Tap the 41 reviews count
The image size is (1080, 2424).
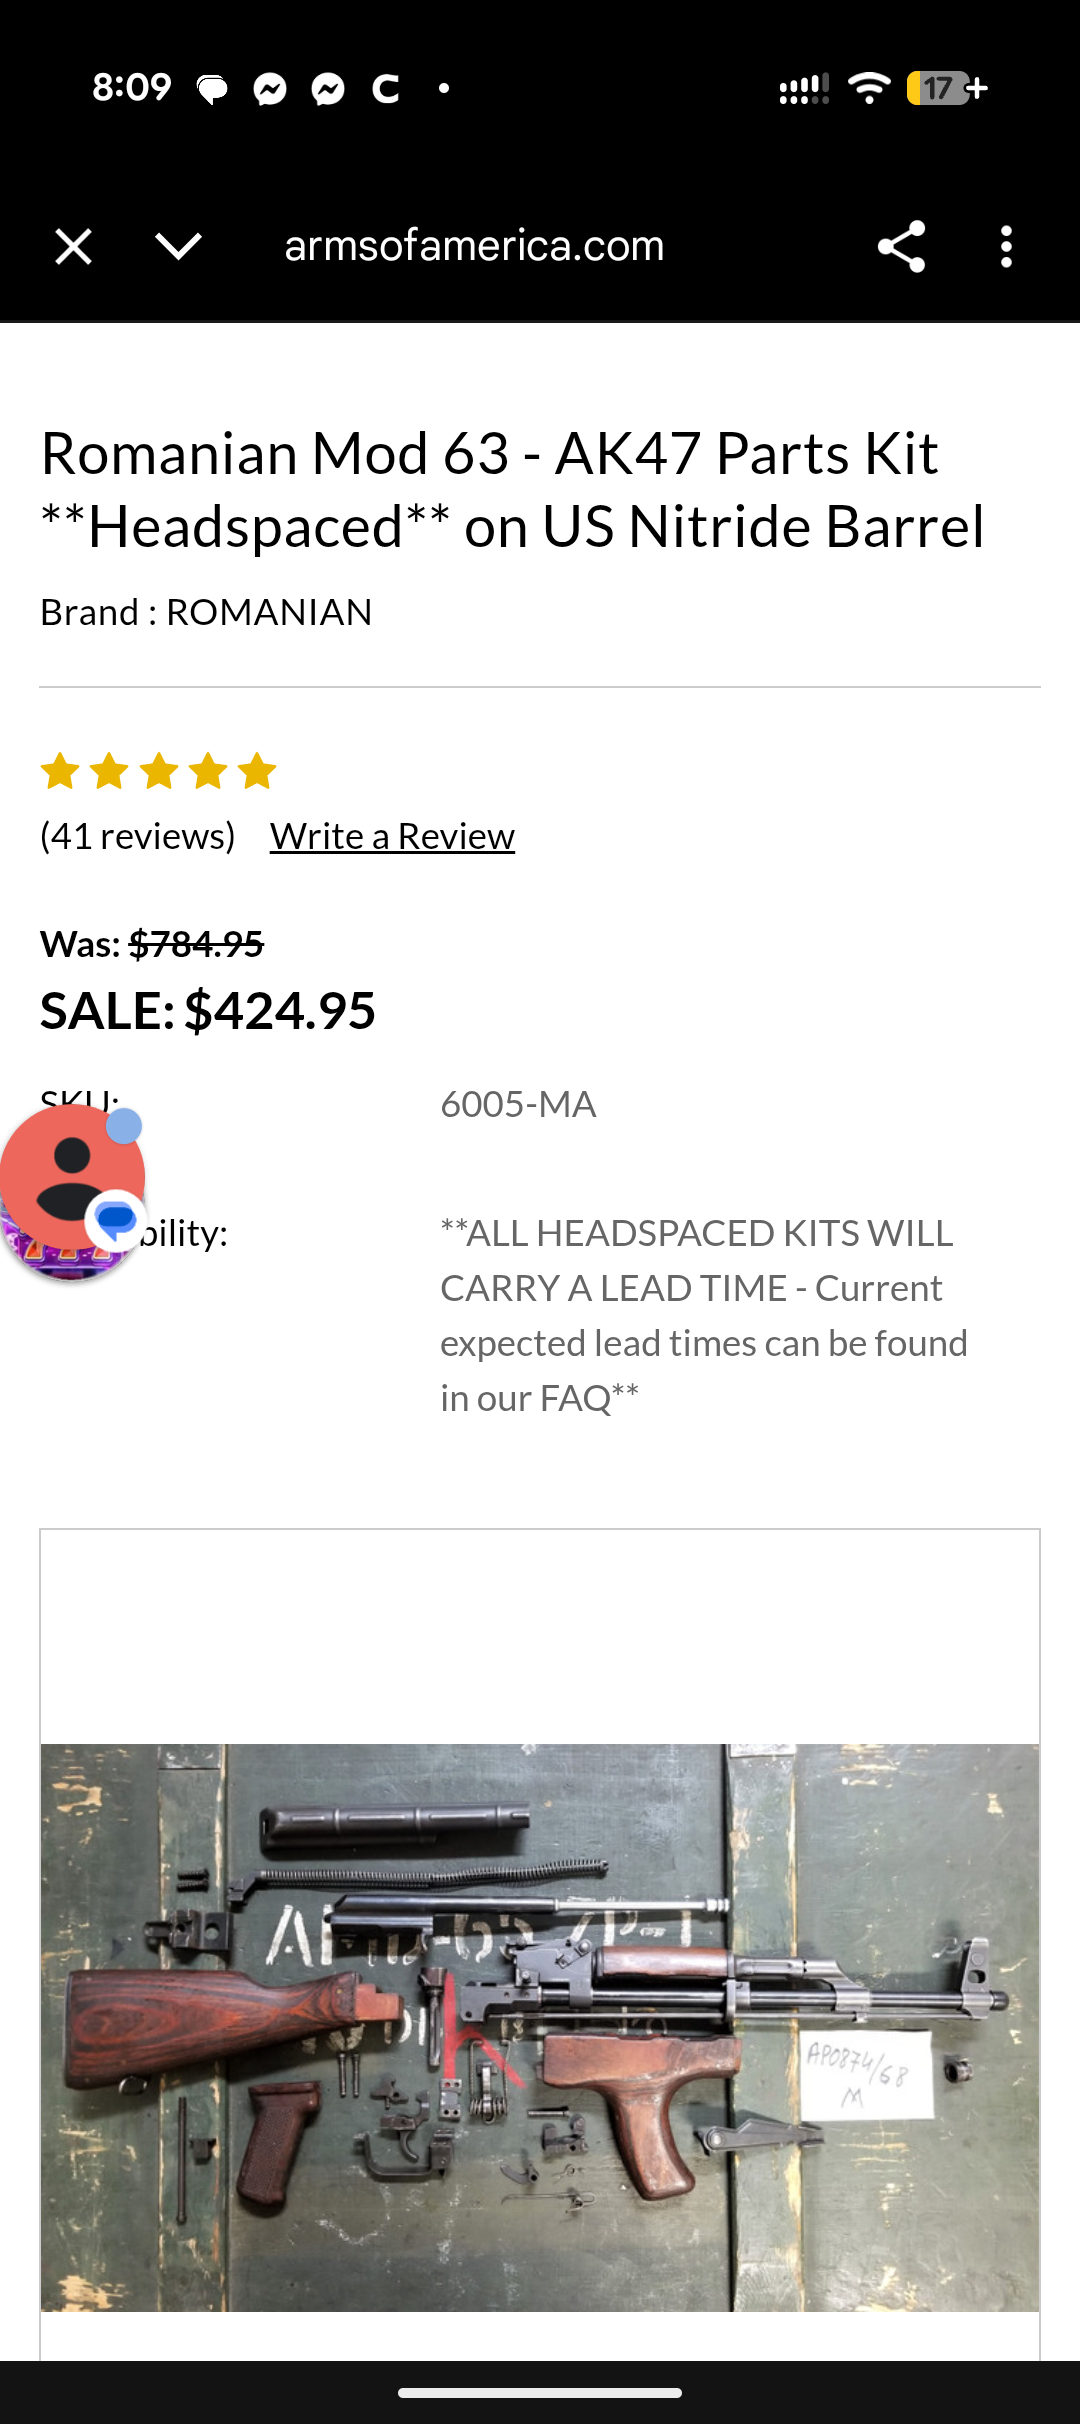click(138, 836)
